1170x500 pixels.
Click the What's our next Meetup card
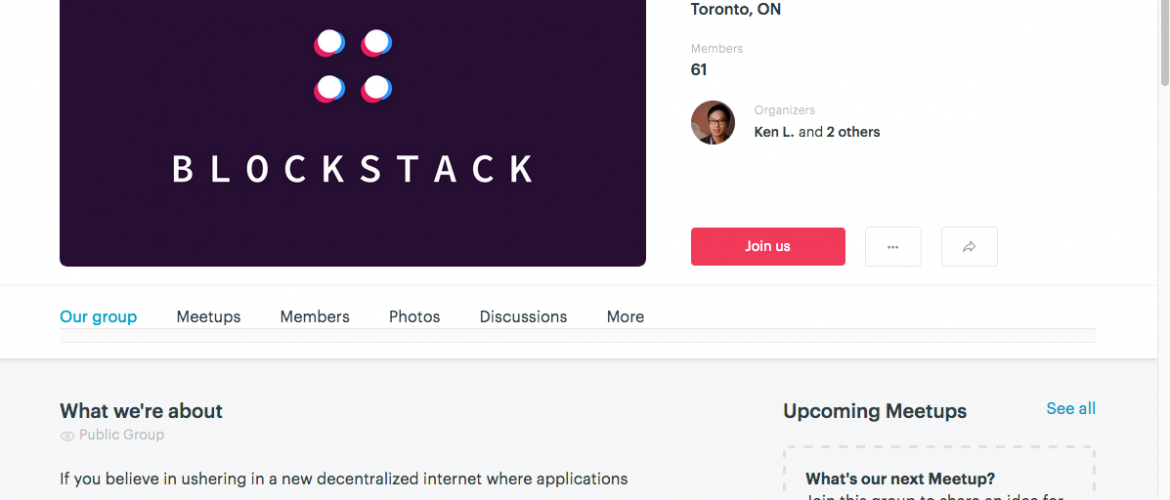tap(939, 480)
